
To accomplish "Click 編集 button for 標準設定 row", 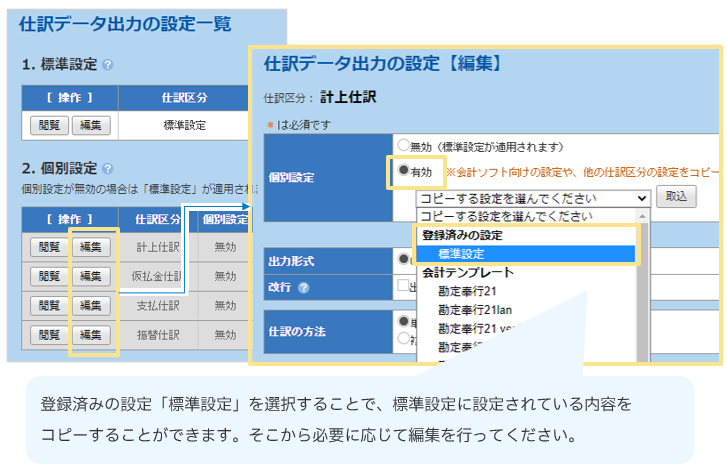I will click(90, 126).
